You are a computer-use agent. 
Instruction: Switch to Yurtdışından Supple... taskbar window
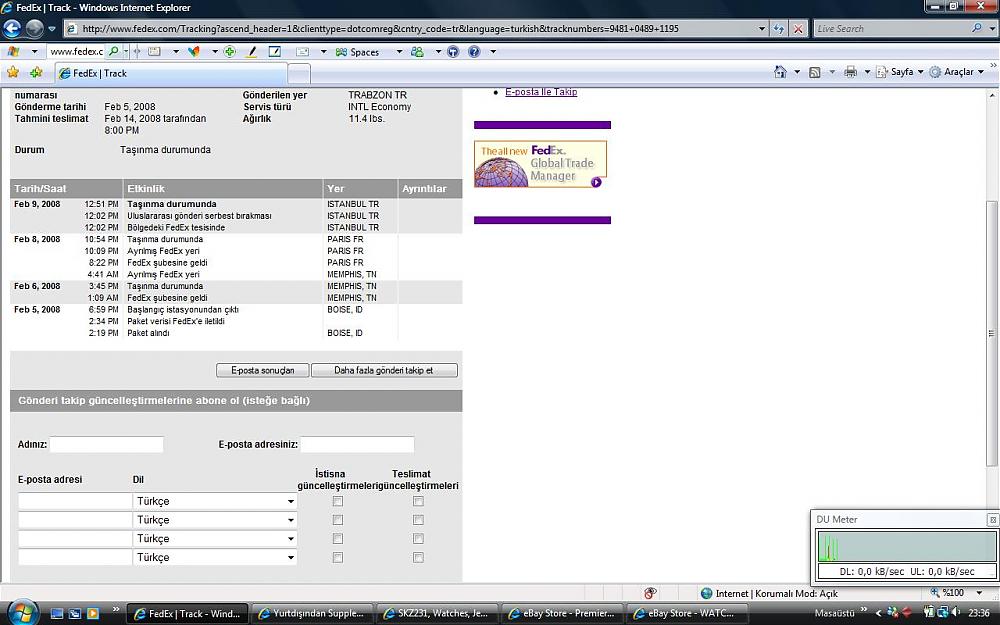312,614
